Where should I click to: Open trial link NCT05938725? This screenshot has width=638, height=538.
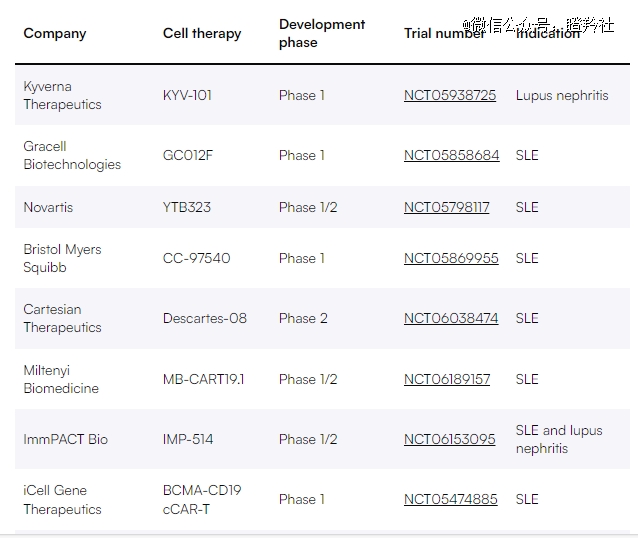450,95
